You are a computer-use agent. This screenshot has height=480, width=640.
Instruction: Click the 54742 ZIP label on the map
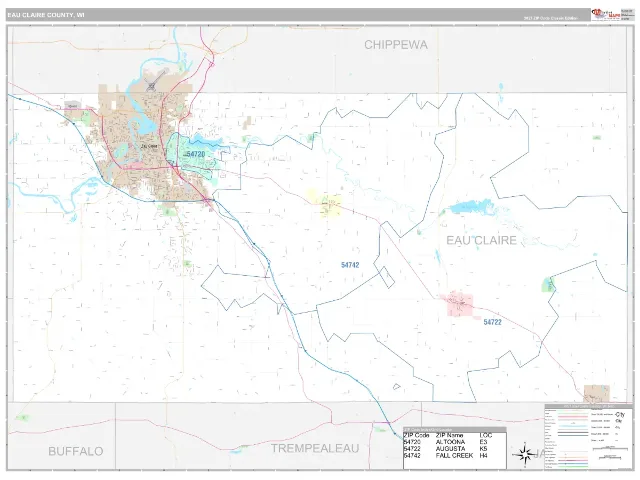click(x=350, y=265)
